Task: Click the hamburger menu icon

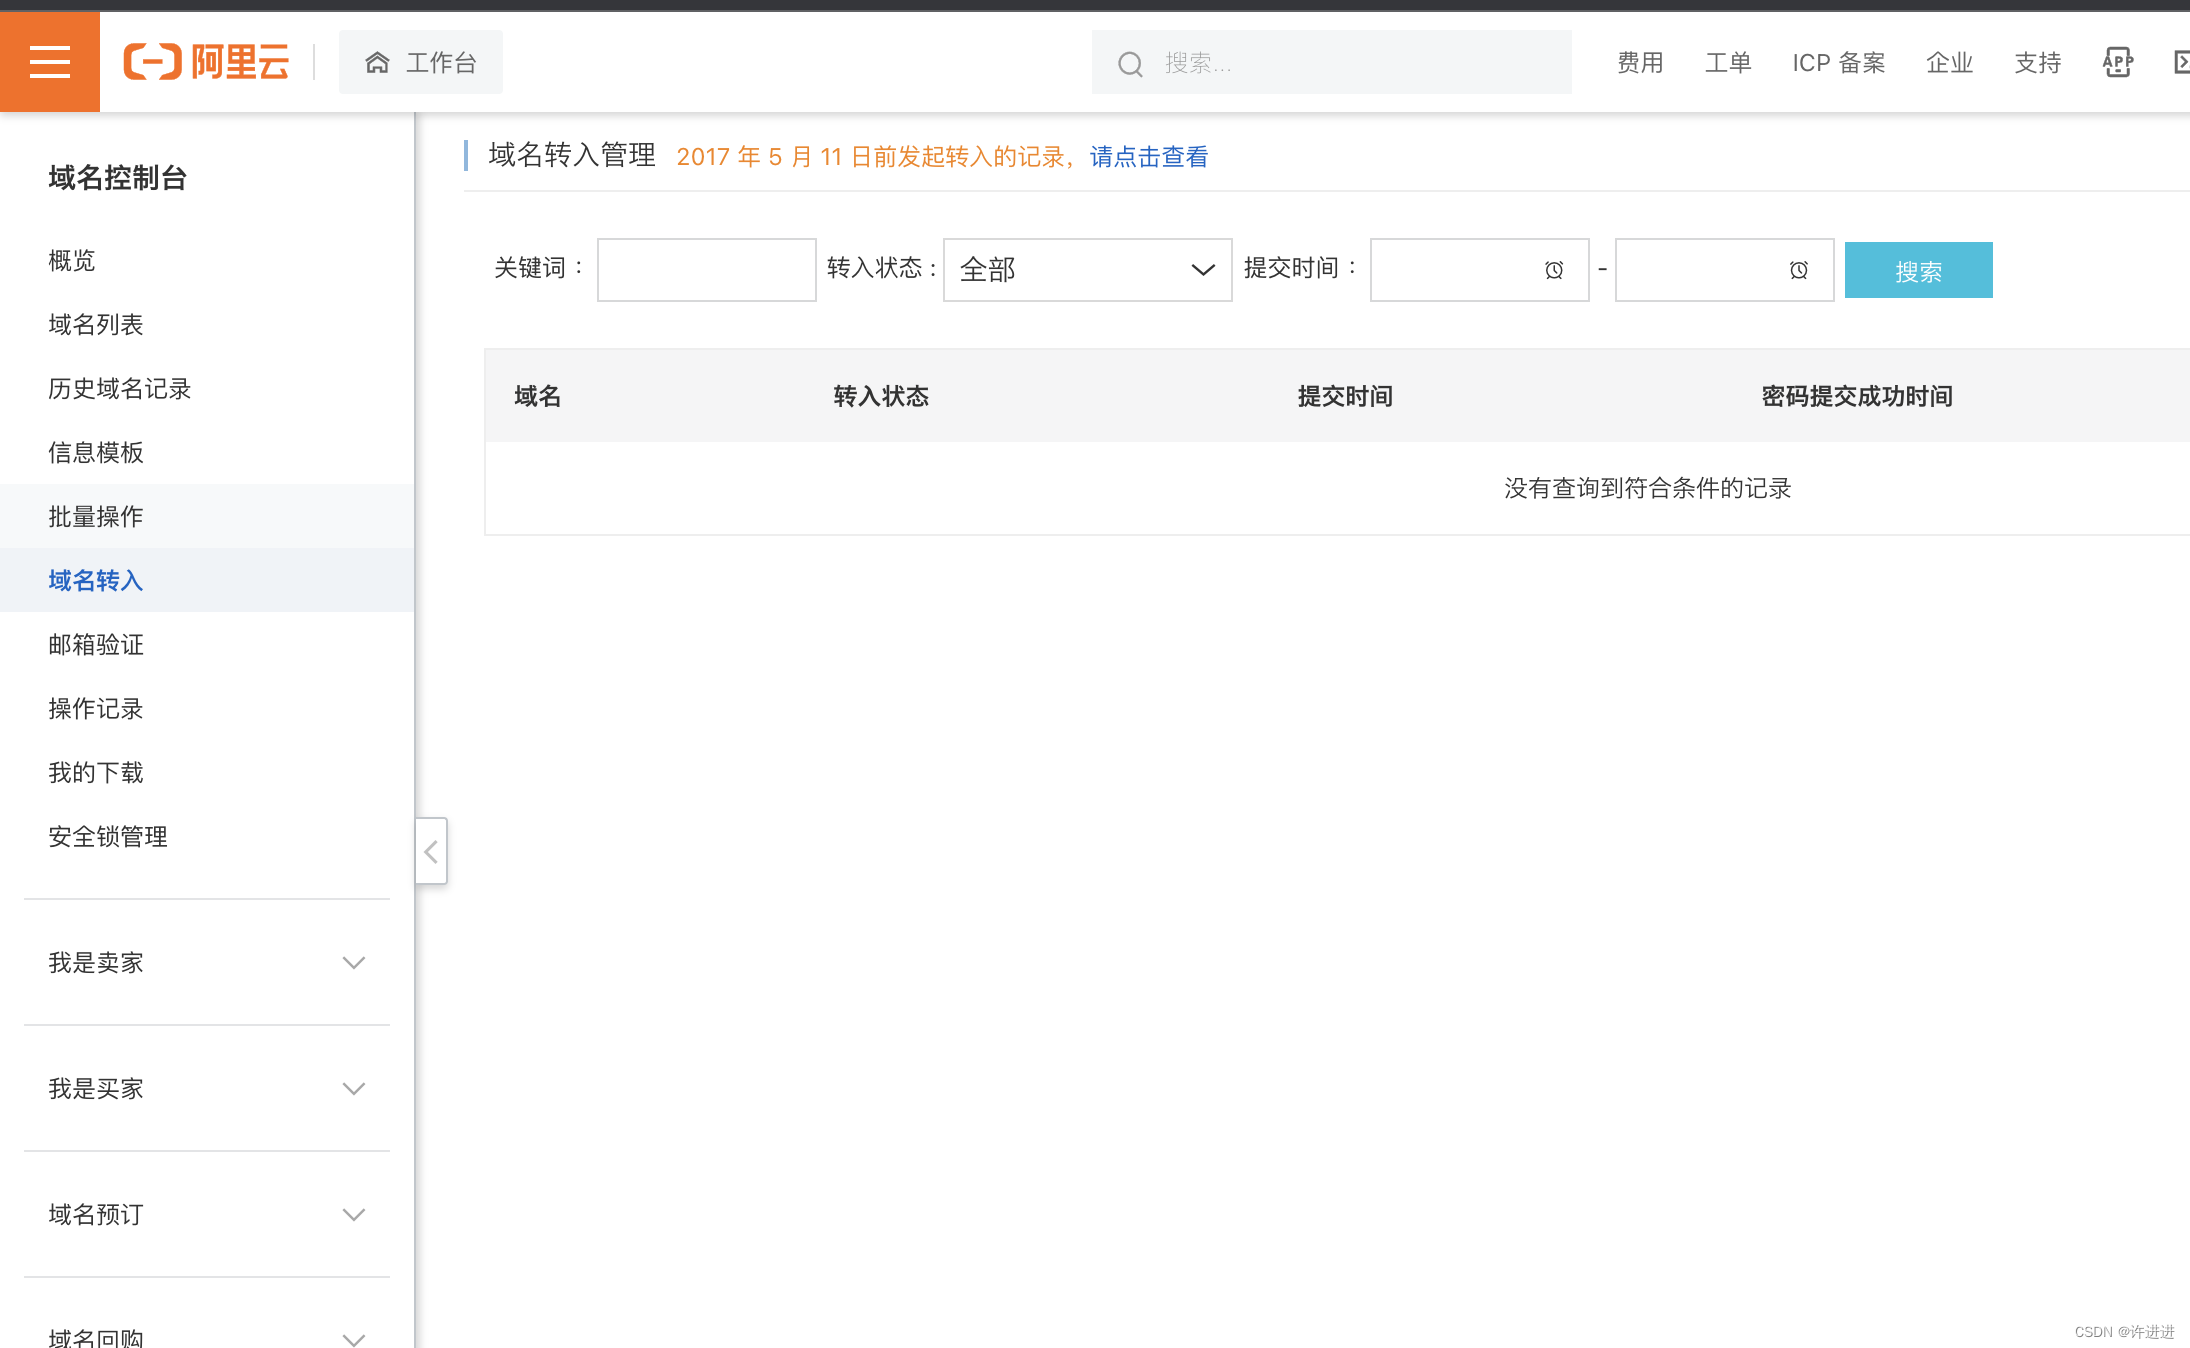Action: point(50,61)
